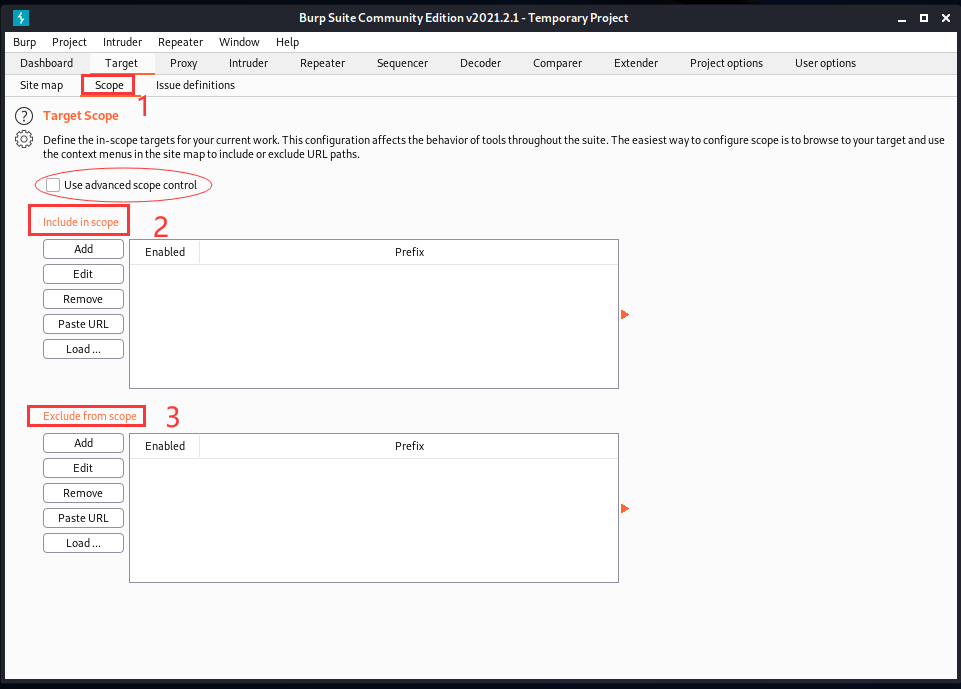Image resolution: width=961 pixels, height=689 pixels.
Task: Open the Project options tab
Action: tap(726, 63)
